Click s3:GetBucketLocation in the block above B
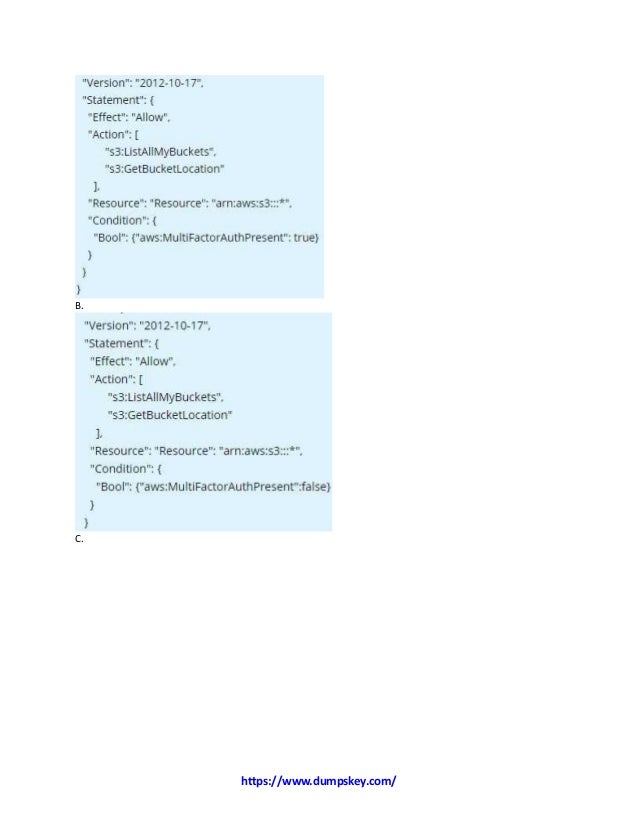The image size is (638, 826). (164, 169)
